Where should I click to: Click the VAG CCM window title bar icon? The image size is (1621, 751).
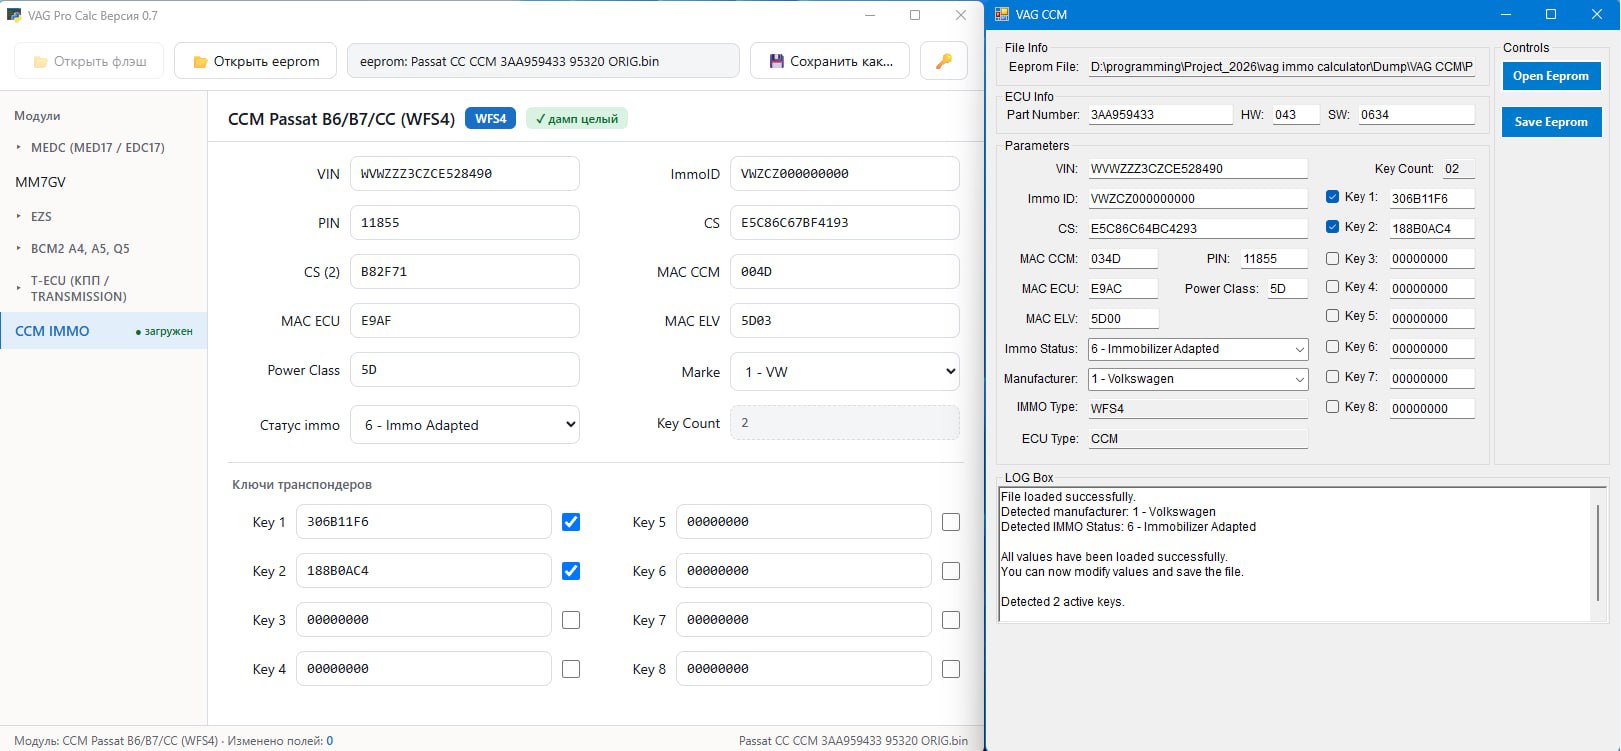pyautogui.click(x=1001, y=15)
